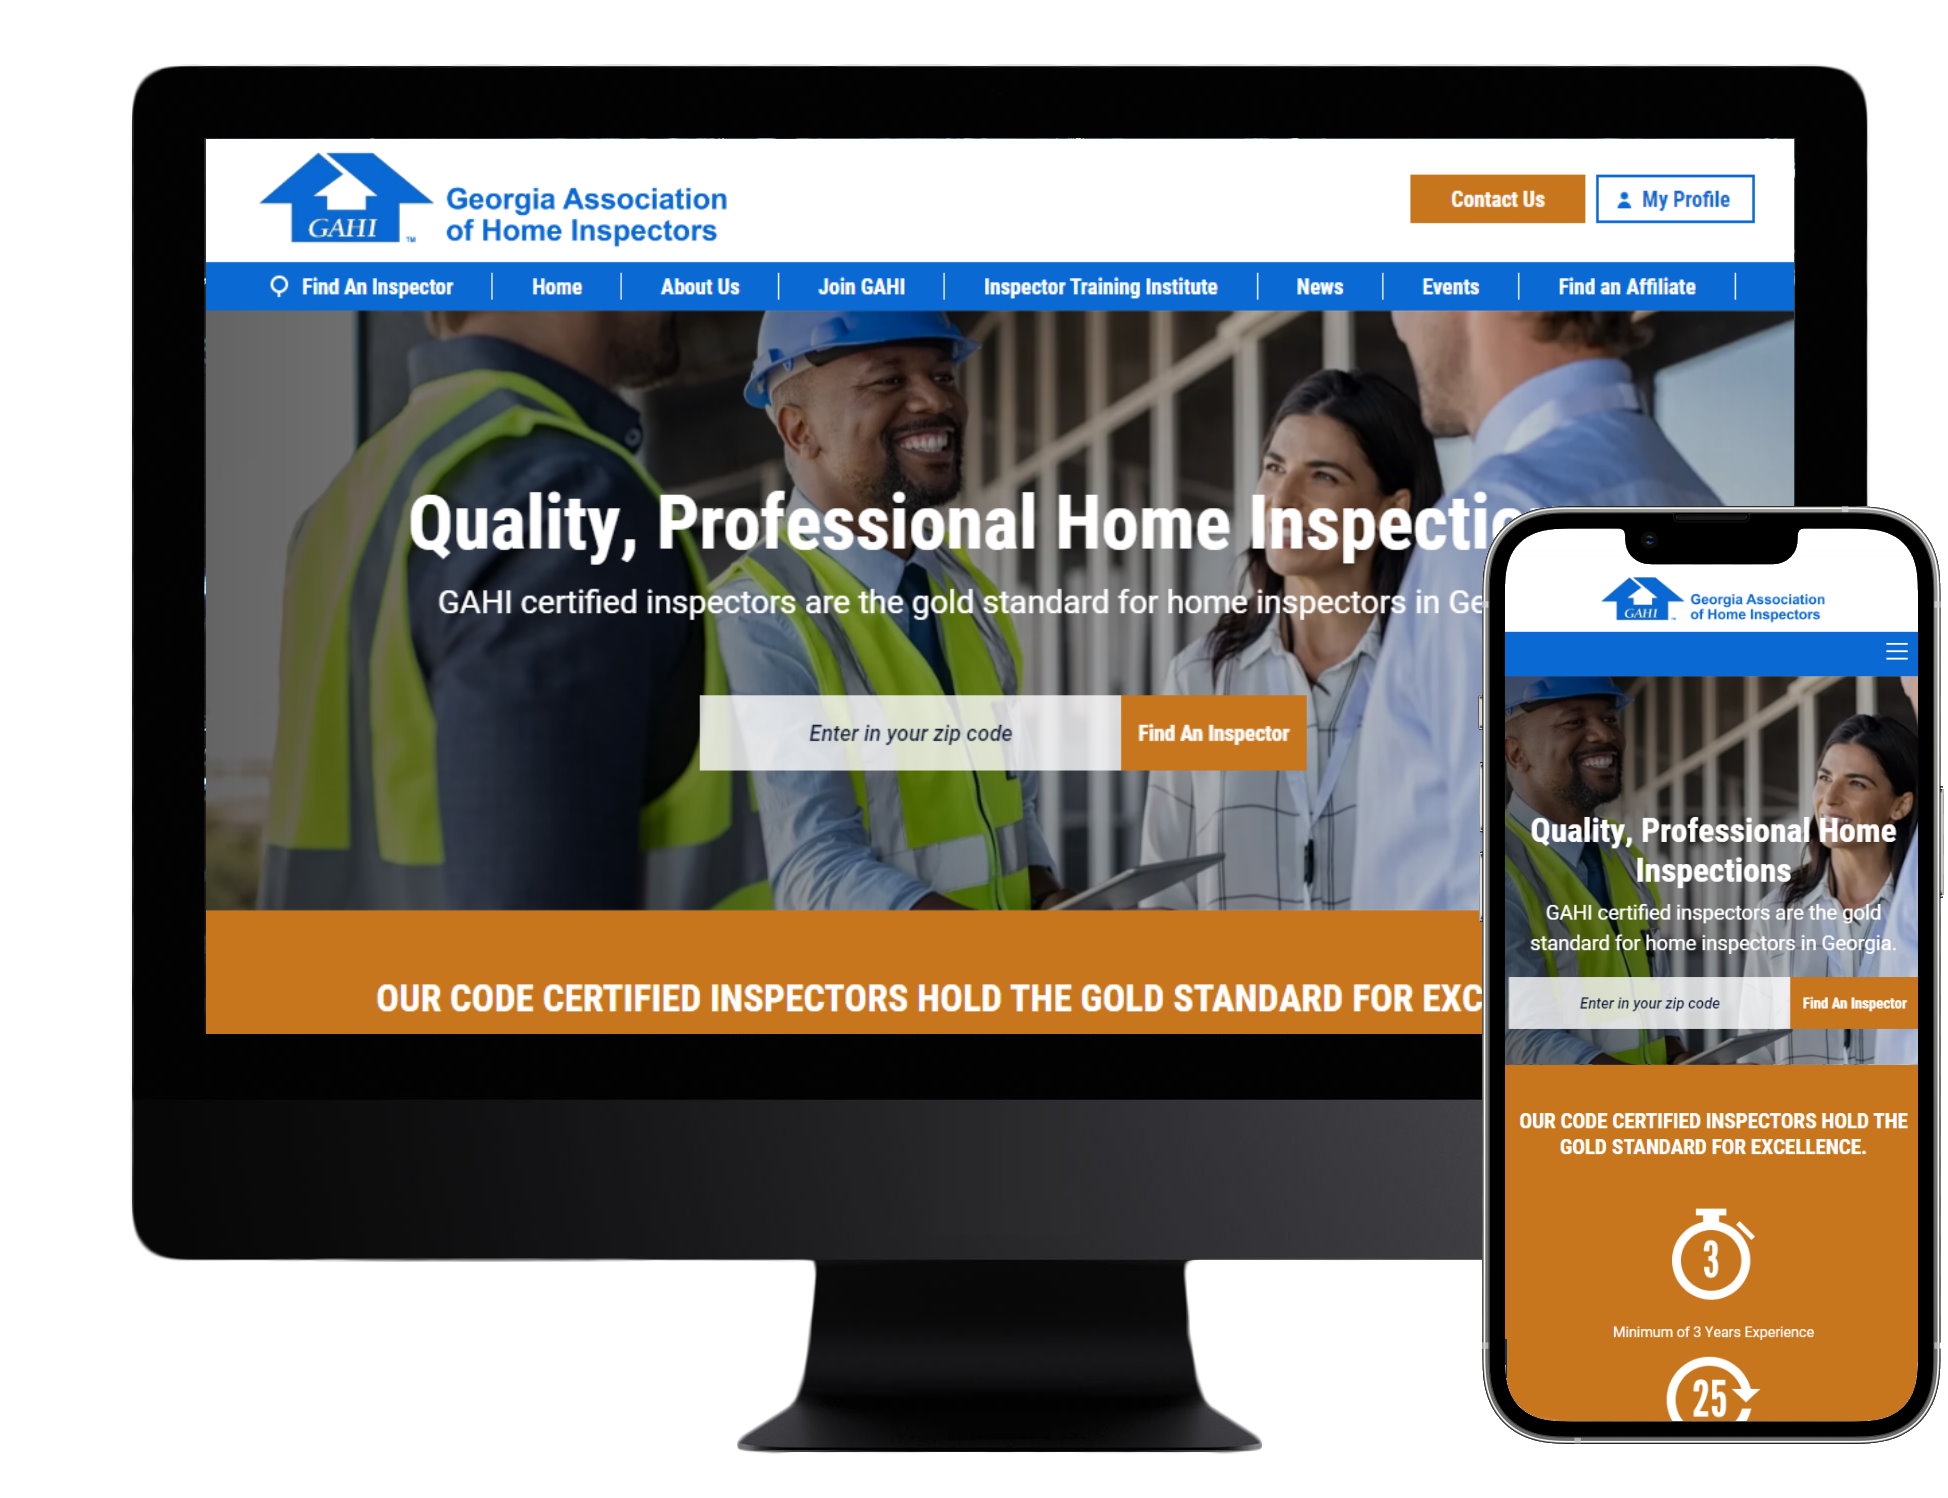Click the Find An Inspector nav link

376,285
